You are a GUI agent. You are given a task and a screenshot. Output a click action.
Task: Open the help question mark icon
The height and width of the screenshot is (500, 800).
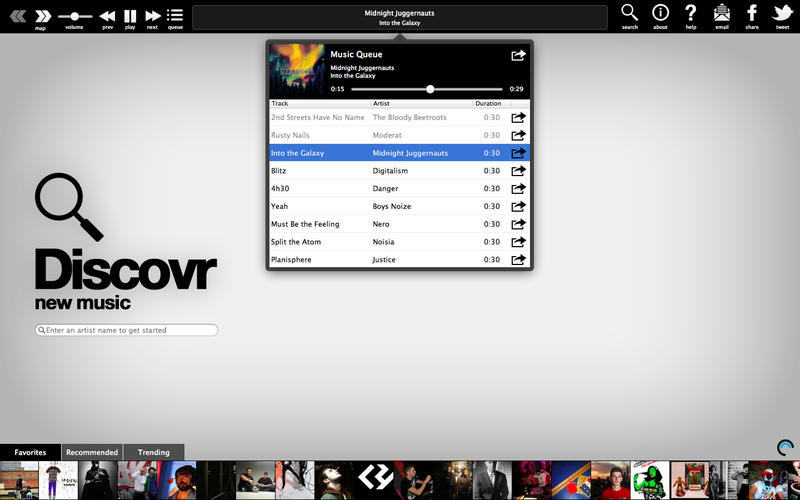pyautogui.click(x=690, y=13)
